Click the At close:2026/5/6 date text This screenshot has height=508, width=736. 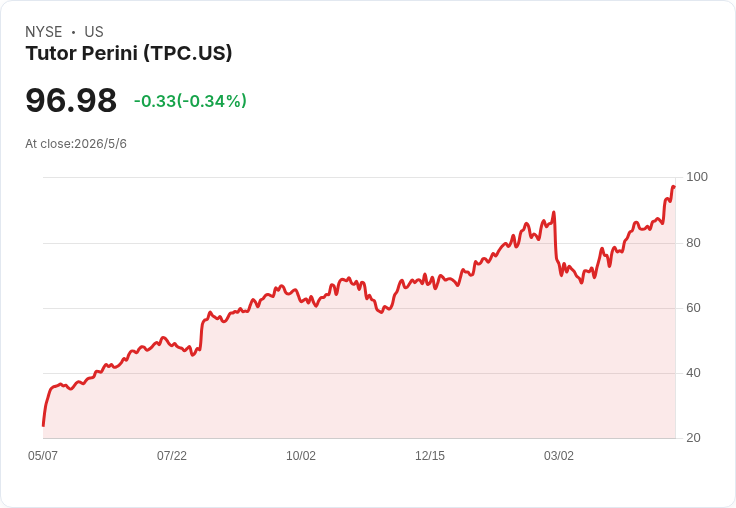pyautogui.click(x=76, y=144)
